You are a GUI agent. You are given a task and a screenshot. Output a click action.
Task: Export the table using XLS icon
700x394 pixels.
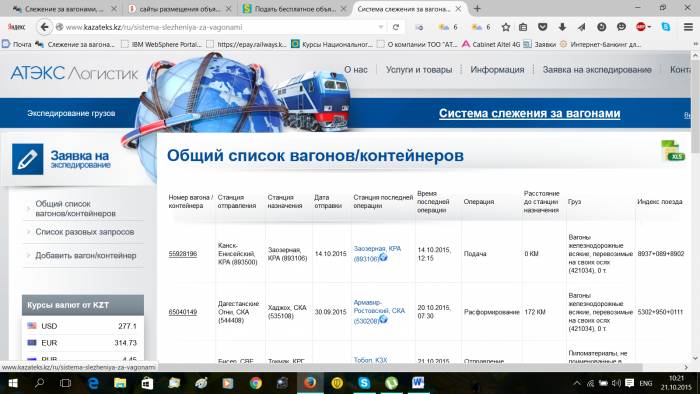coord(673,150)
